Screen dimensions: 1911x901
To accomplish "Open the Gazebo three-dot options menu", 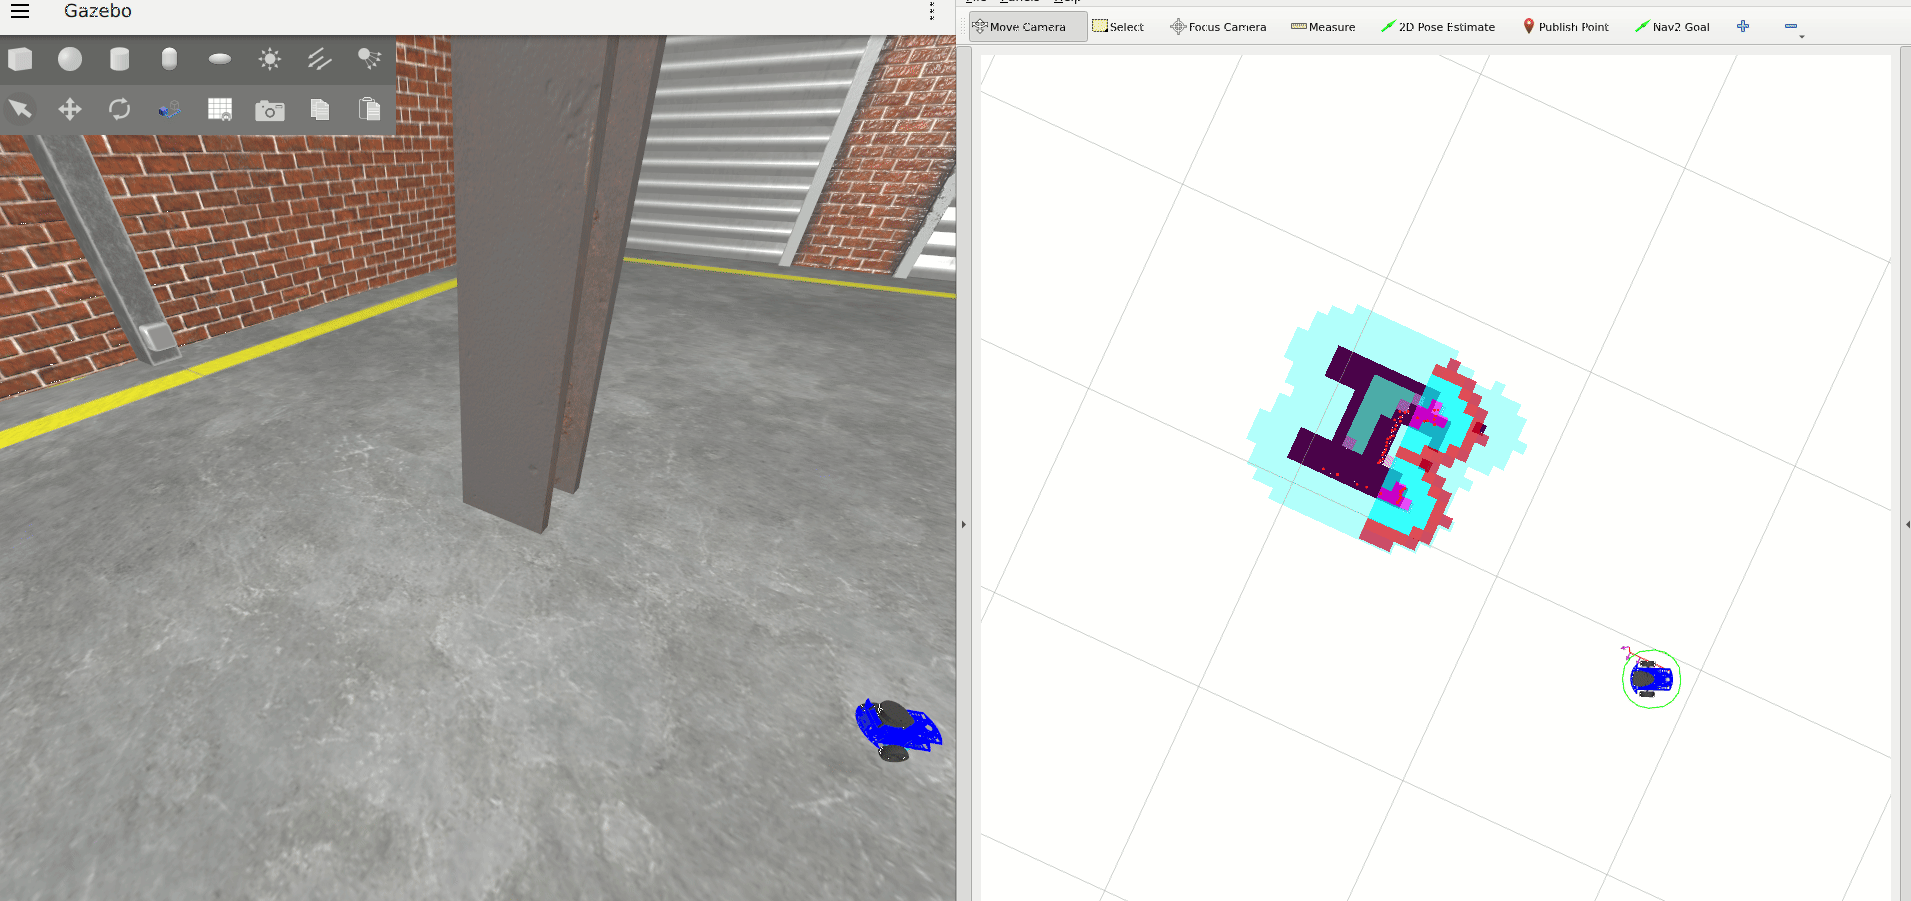I will (x=931, y=11).
